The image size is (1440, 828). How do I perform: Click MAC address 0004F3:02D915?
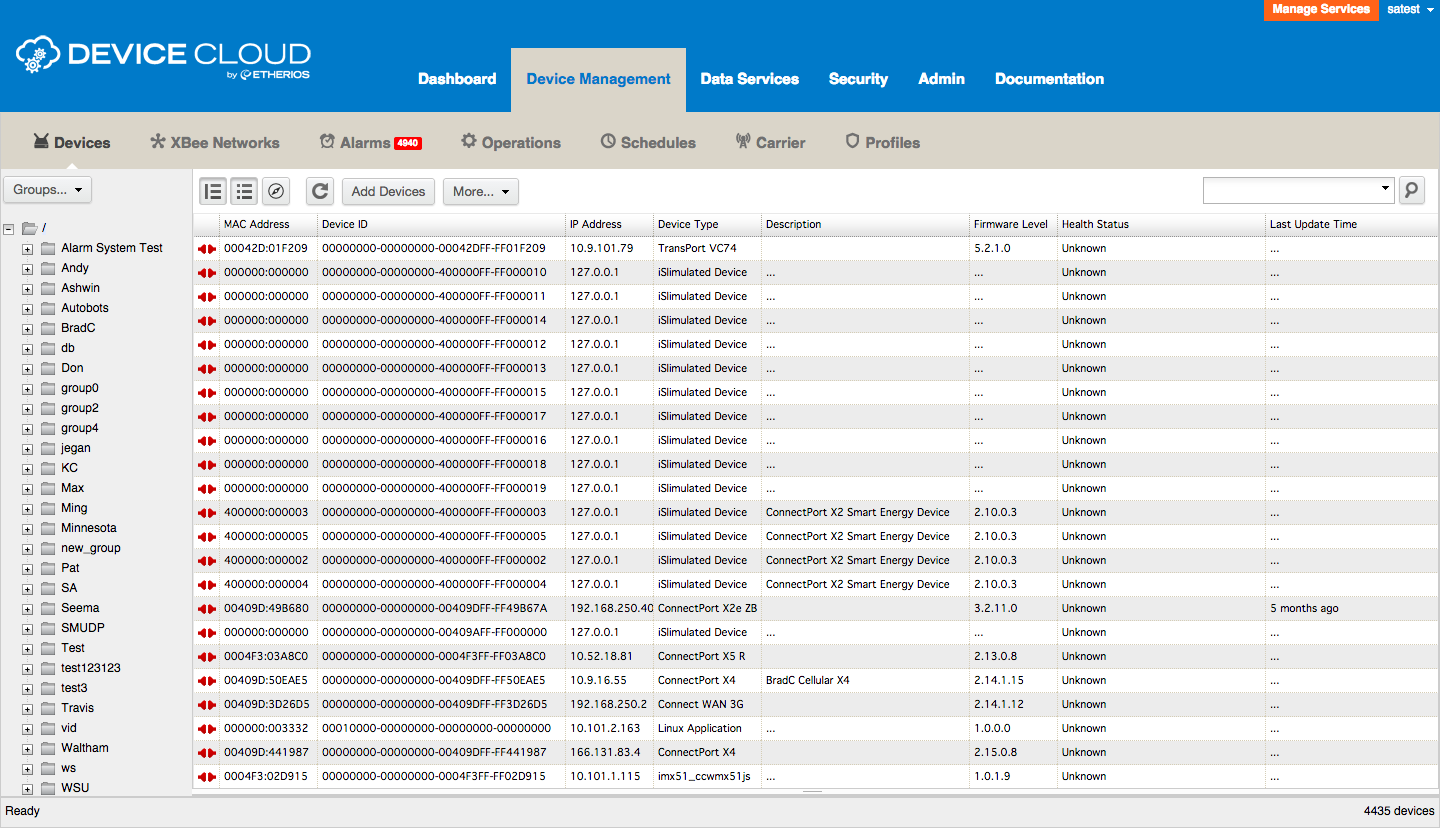[x=266, y=776]
